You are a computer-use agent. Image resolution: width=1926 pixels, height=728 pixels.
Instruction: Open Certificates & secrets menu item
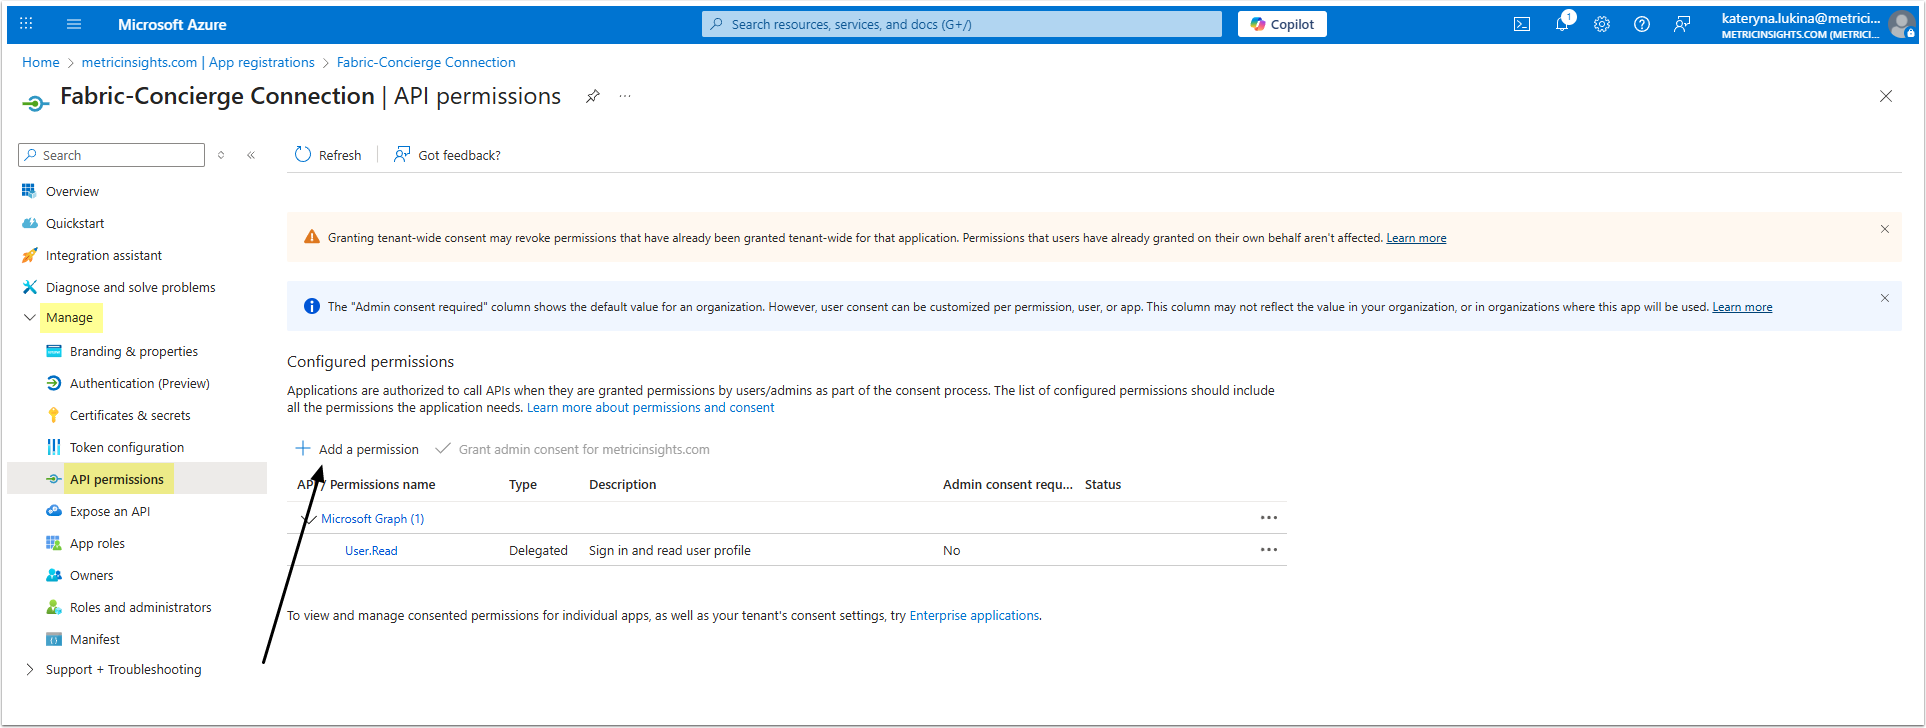tap(130, 415)
